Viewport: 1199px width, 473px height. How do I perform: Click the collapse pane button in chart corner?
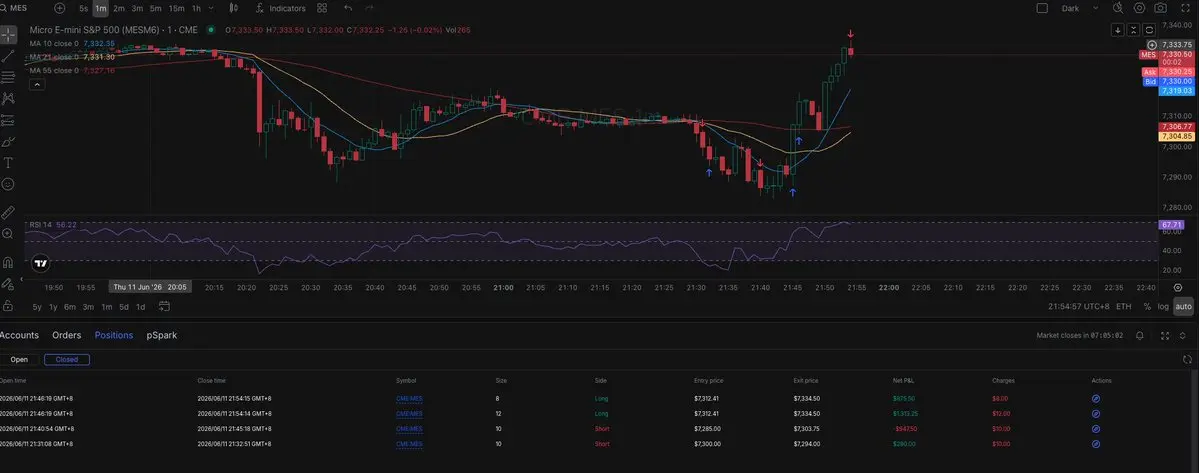(1133, 30)
